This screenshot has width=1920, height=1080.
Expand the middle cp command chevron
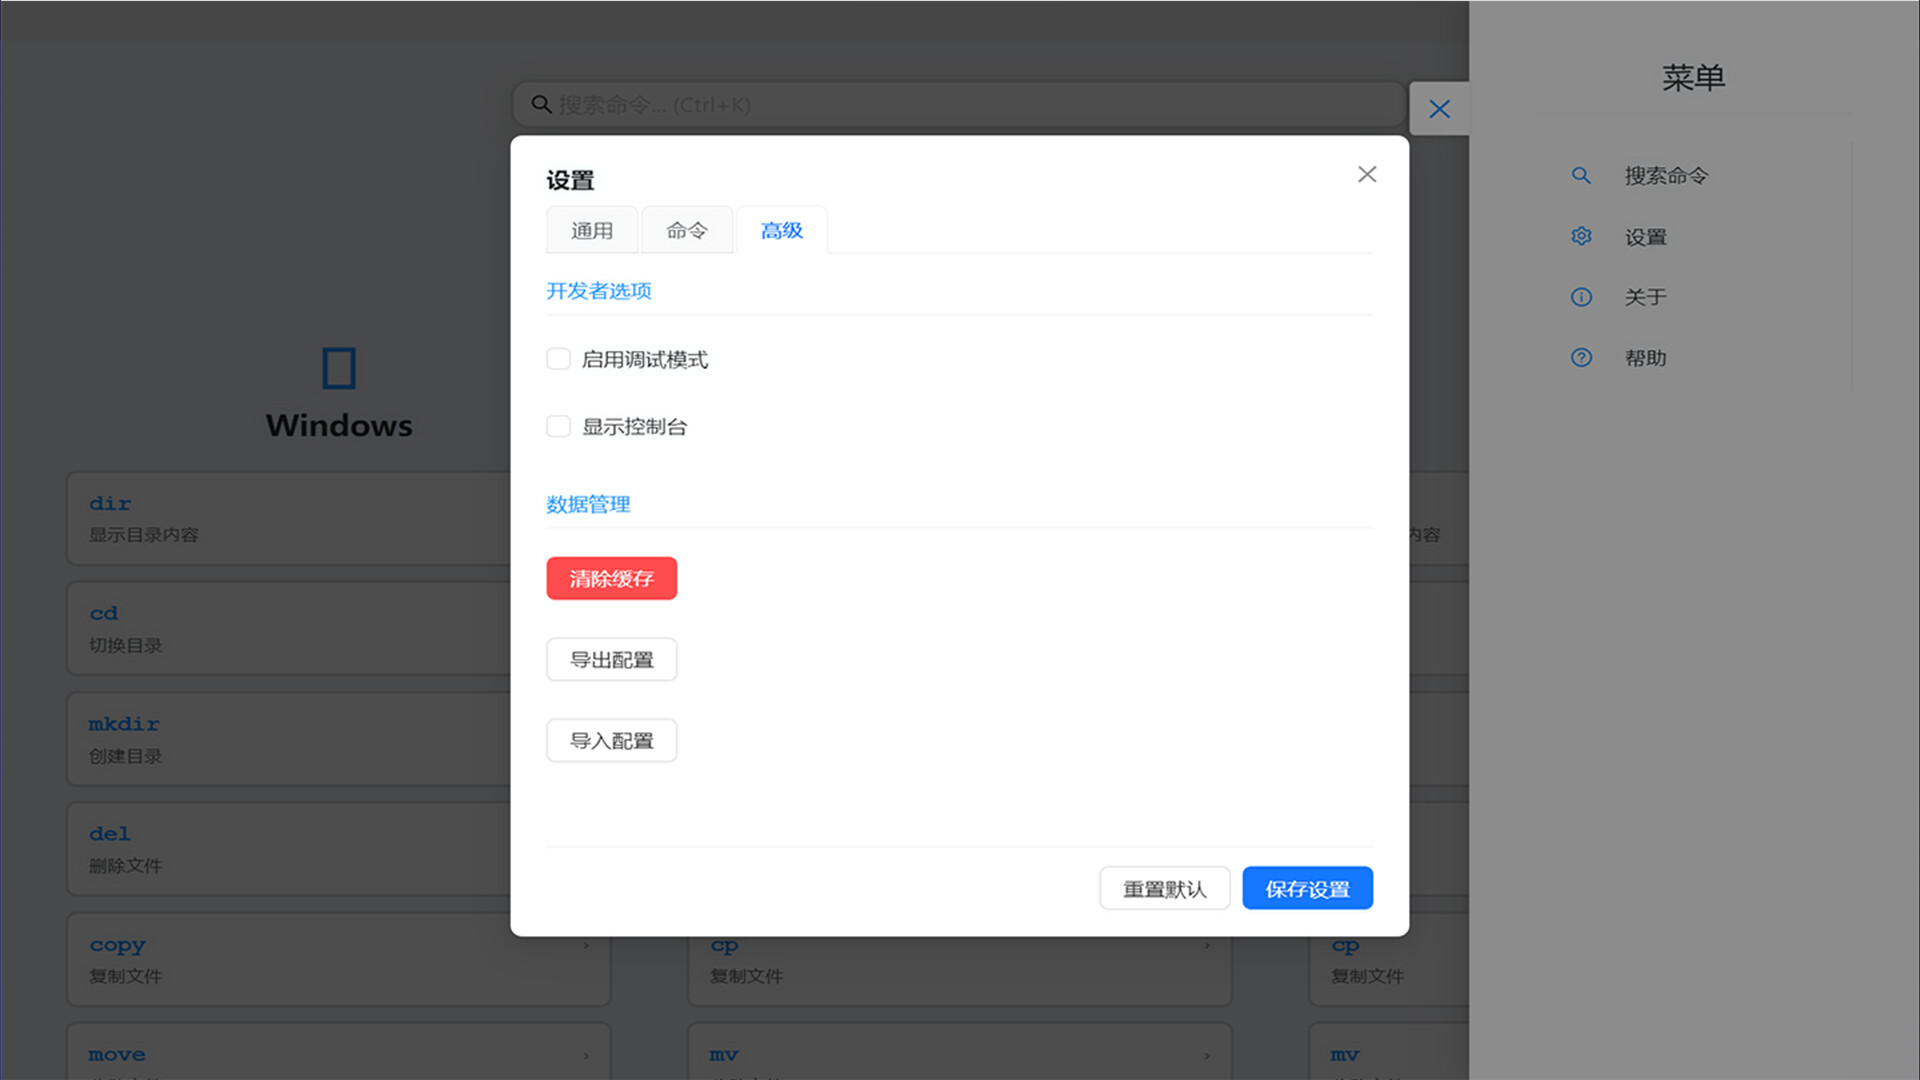click(1207, 946)
